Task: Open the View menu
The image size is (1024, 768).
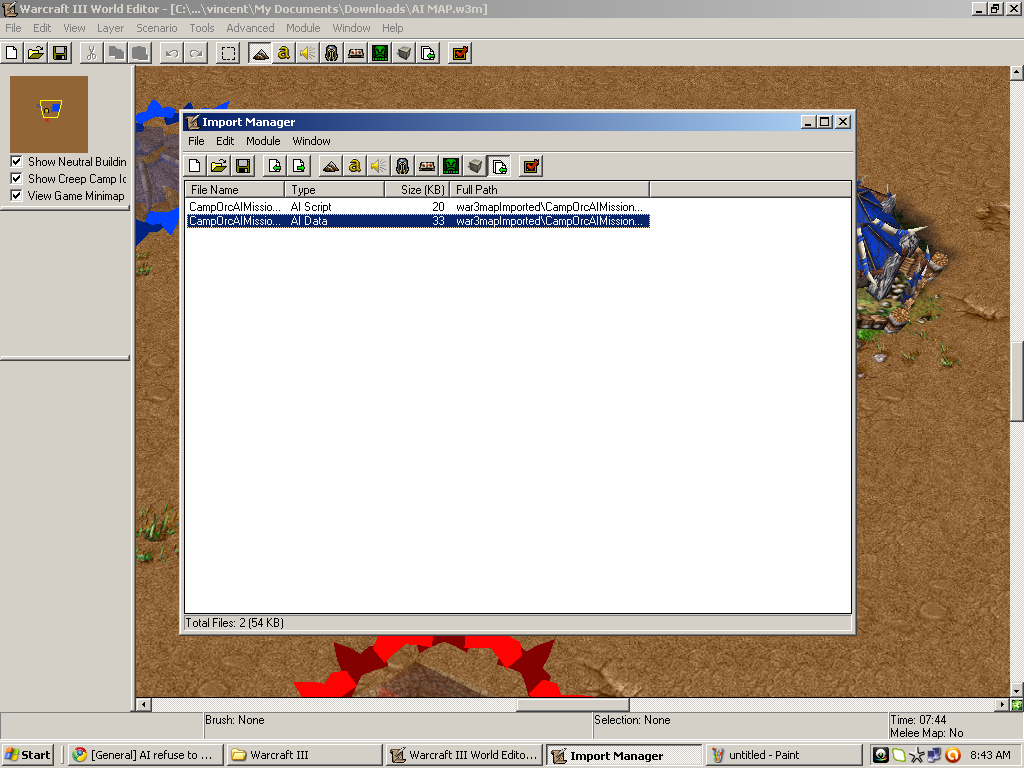Action: tap(74, 28)
